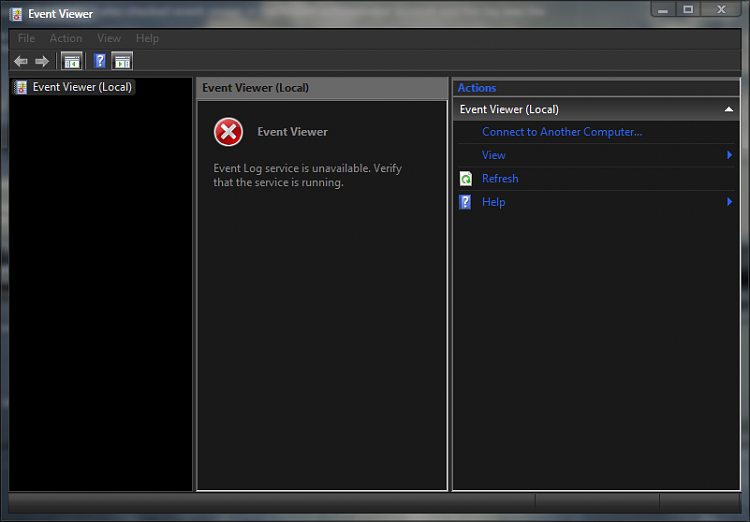The image size is (750, 522).
Task: Toggle the console tree pane toolbar icon
Action: [72, 61]
